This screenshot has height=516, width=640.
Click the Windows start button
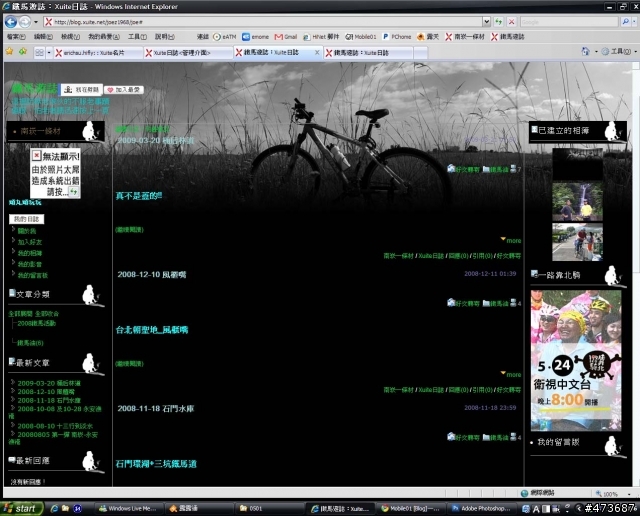21,508
